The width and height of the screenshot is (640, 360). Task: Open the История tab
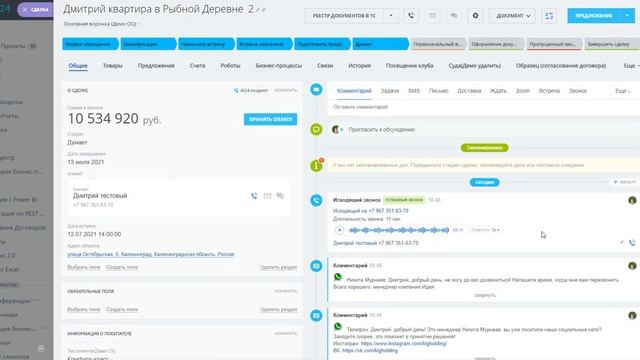point(359,66)
